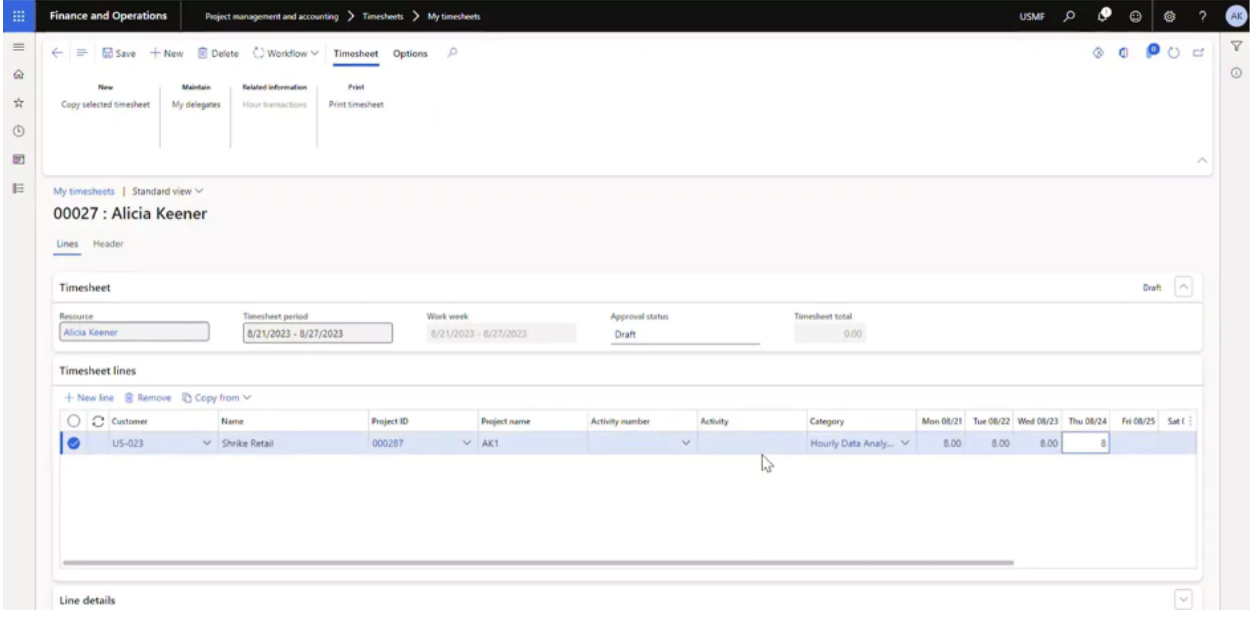Screen dimensions: 1258x620
Task: Click the horizontal scrollbar of the grid
Action: [x=538, y=563]
